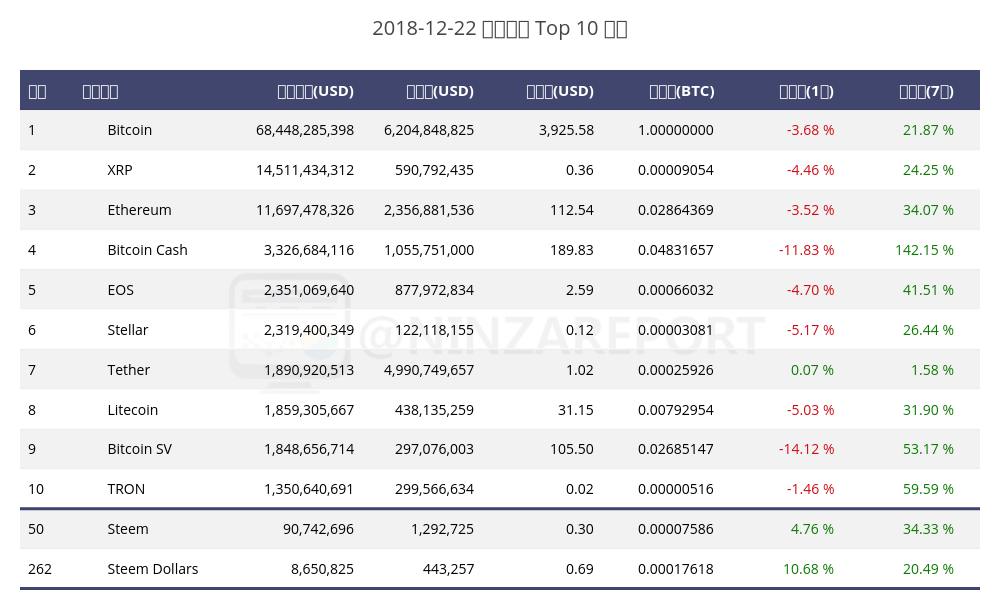
Task: Click market cap value 1,890,920,513
Action: coord(309,370)
